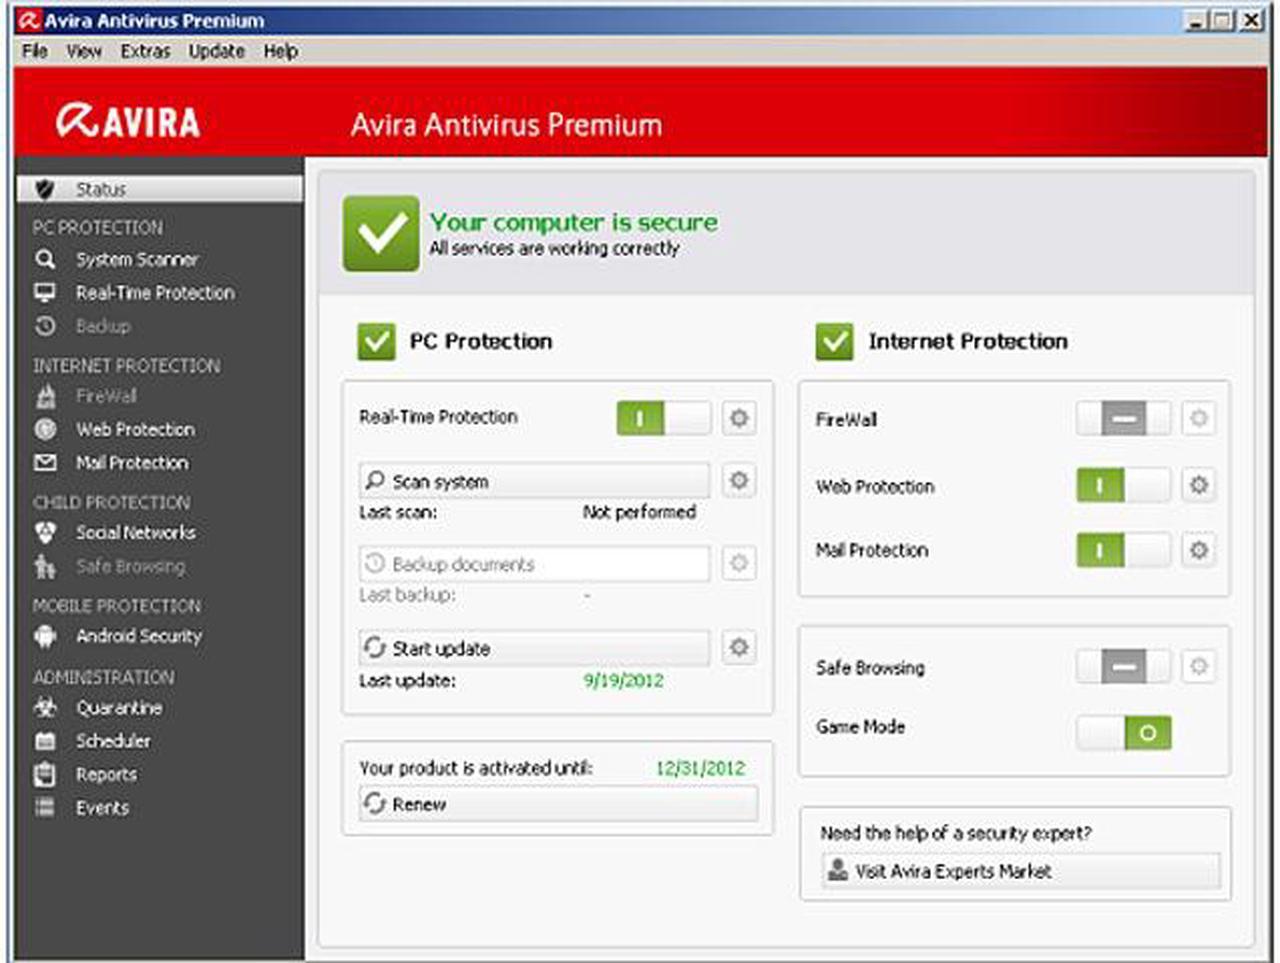Click the Start update button

[534, 648]
